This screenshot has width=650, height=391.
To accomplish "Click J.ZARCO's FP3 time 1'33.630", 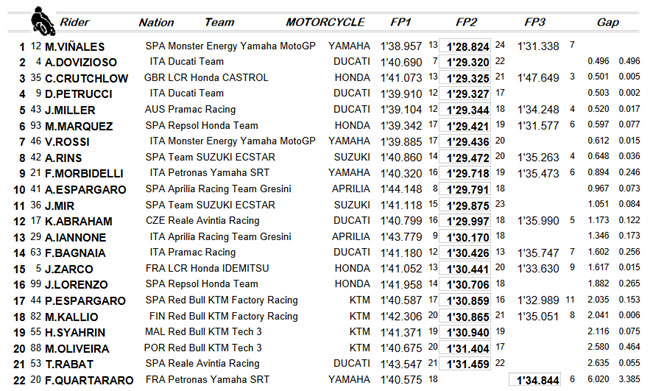I will click(x=538, y=269).
